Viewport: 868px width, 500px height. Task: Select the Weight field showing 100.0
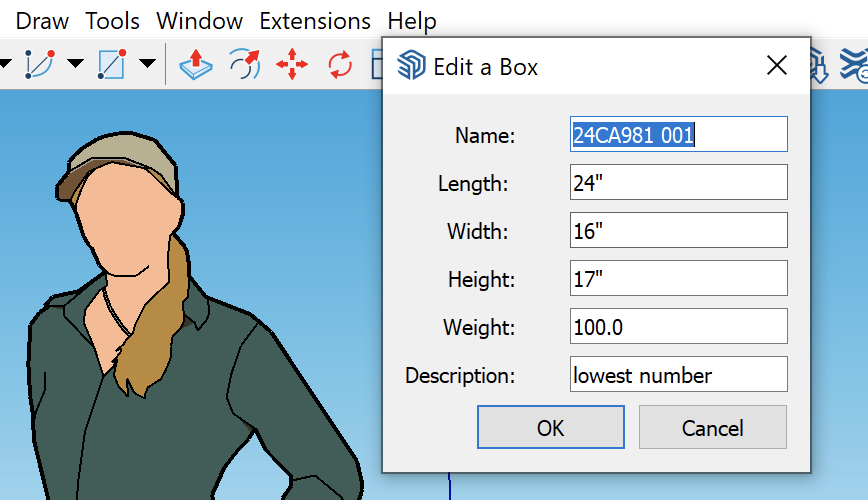pos(678,327)
